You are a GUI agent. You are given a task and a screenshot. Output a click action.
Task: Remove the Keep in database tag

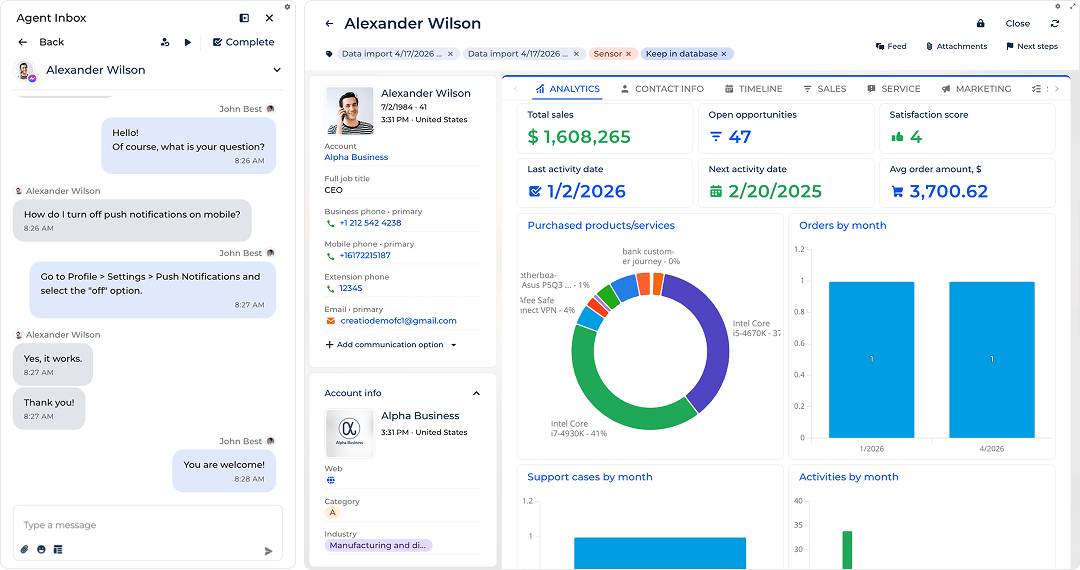pos(724,54)
